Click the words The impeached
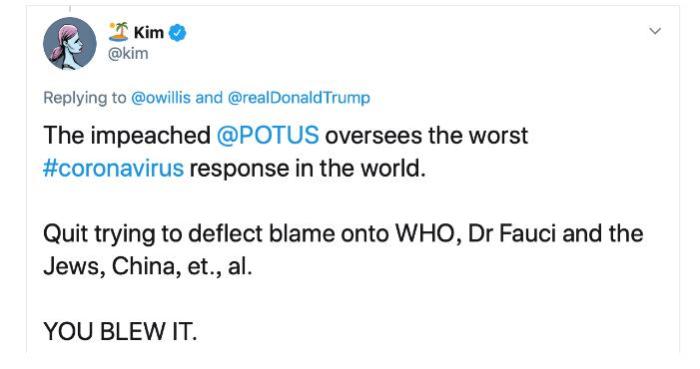The image size is (700, 369). pyautogui.click(x=127, y=136)
